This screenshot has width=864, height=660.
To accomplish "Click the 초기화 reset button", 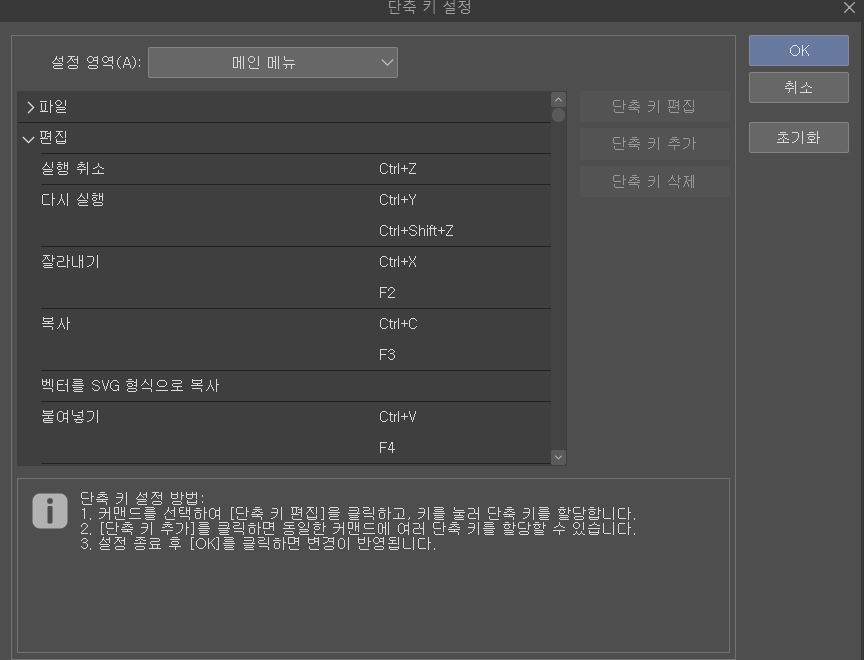I will [x=798, y=137].
